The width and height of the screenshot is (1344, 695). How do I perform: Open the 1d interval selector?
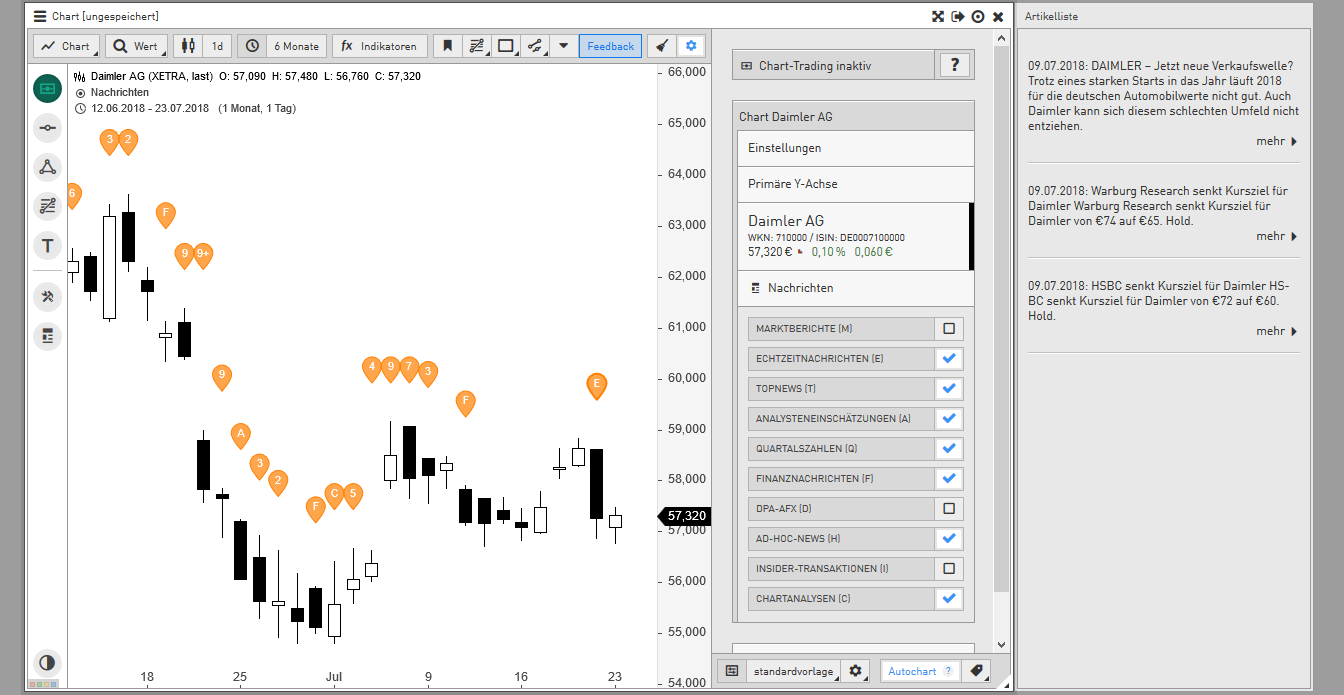click(x=217, y=46)
